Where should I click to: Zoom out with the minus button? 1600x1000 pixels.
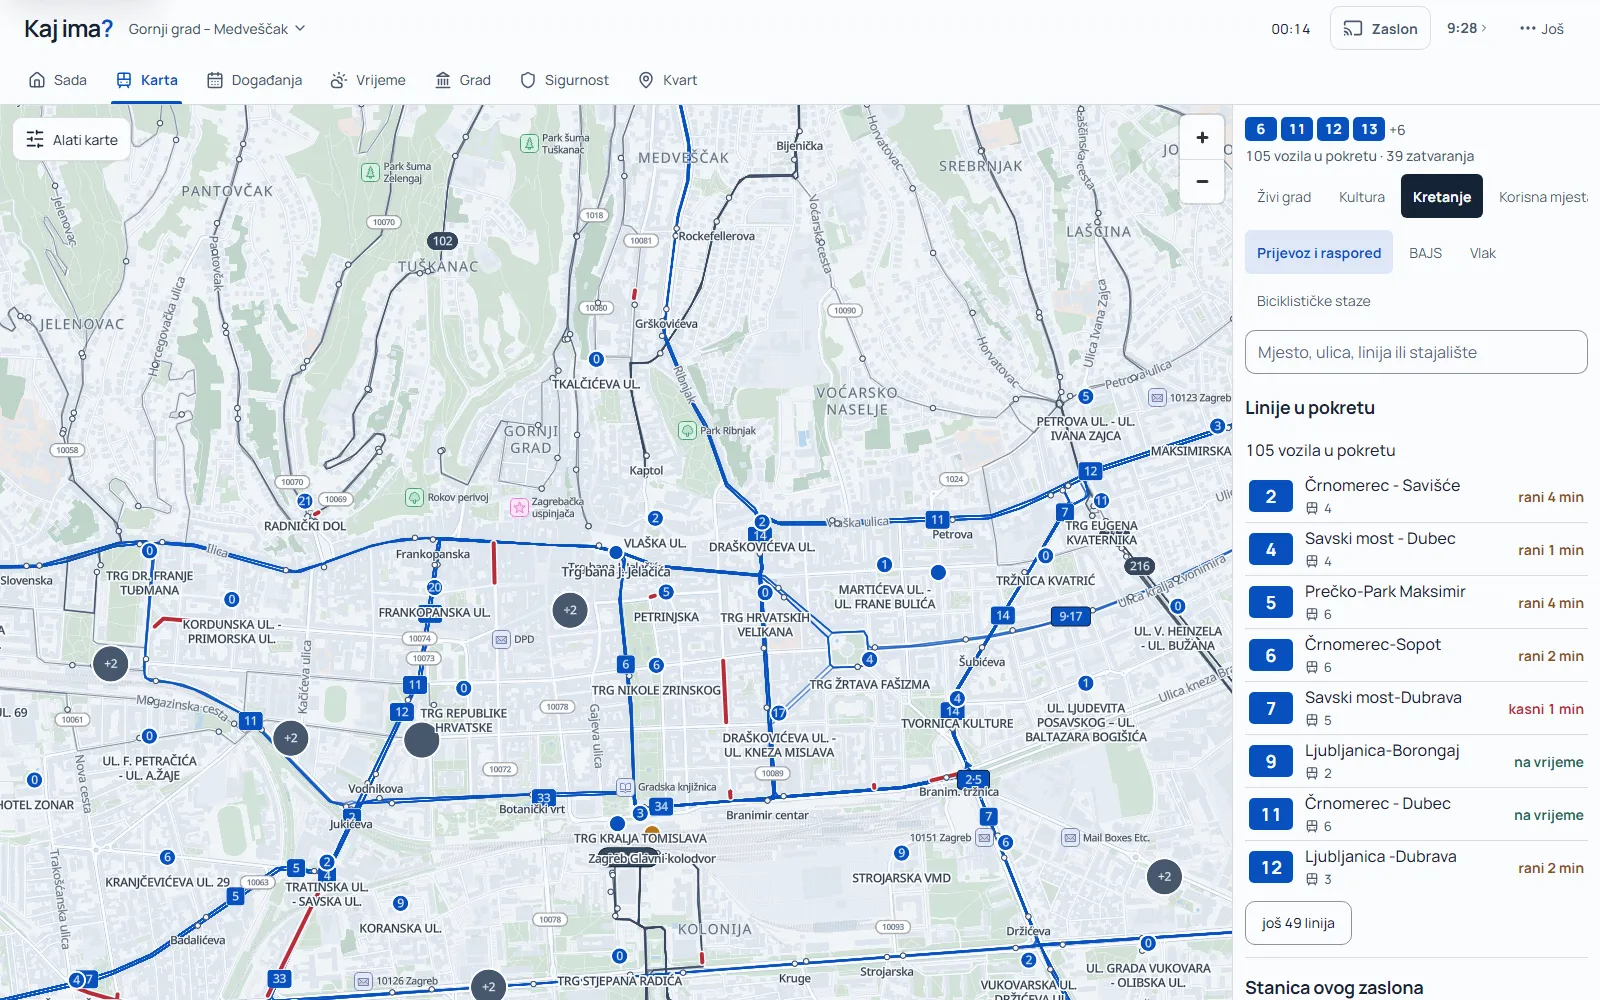click(x=1202, y=182)
